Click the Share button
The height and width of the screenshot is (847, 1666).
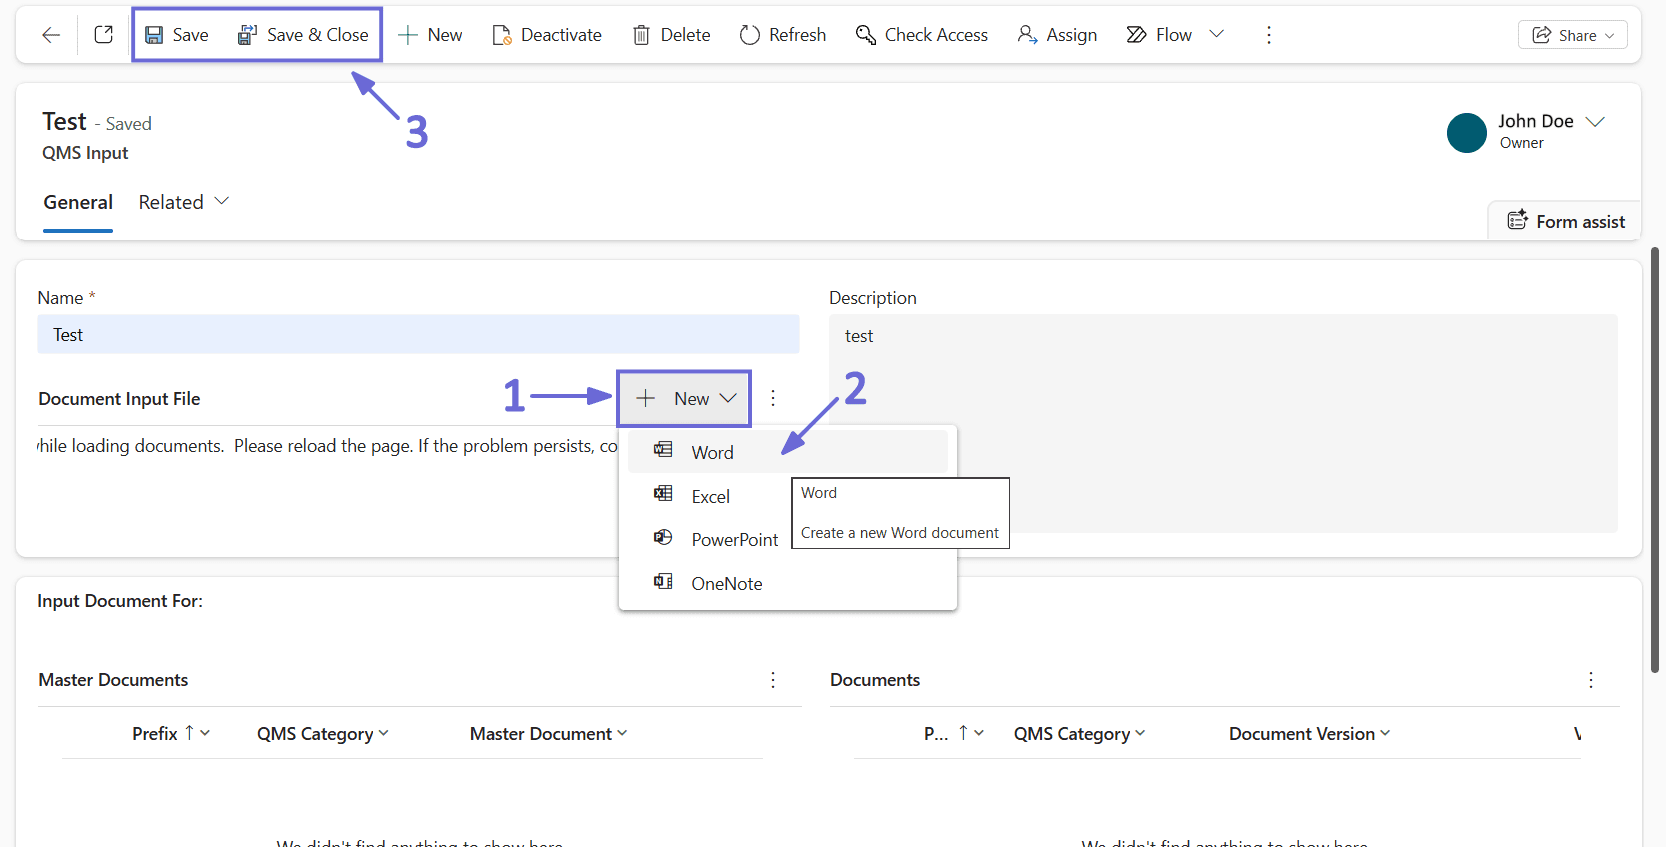click(x=1573, y=35)
